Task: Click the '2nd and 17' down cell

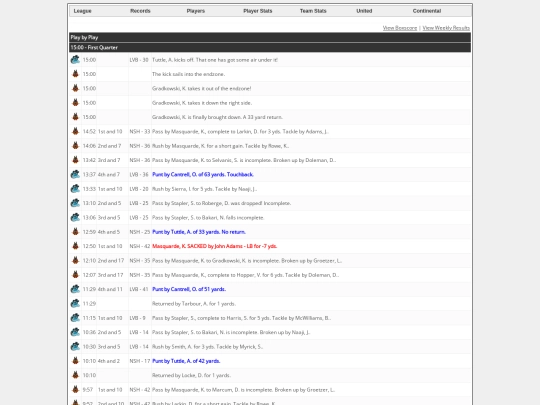Action: pos(111,261)
